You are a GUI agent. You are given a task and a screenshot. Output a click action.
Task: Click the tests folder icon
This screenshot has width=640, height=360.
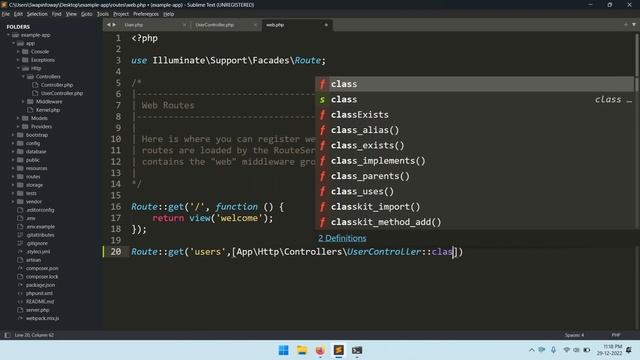[20, 193]
